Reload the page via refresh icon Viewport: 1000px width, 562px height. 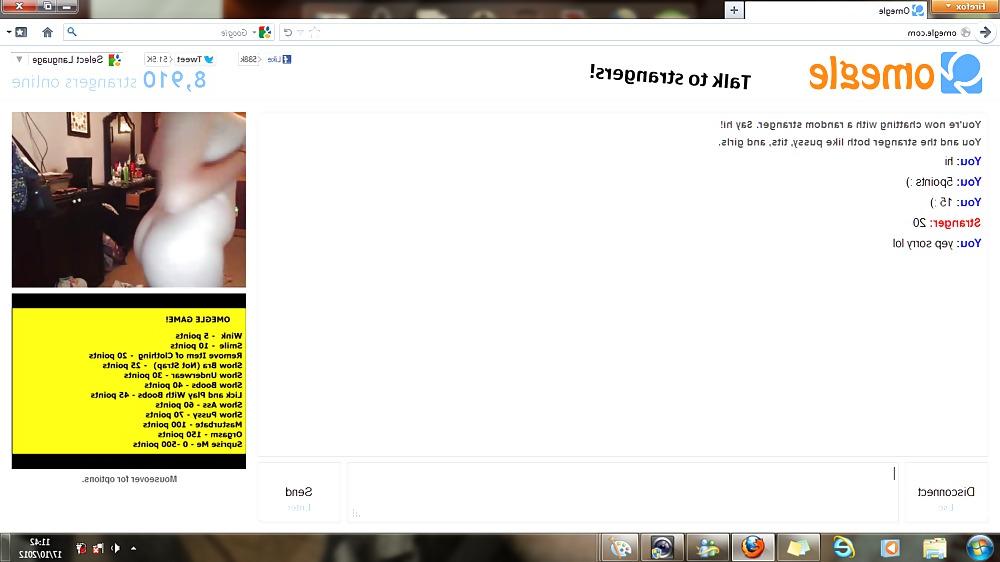288,33
